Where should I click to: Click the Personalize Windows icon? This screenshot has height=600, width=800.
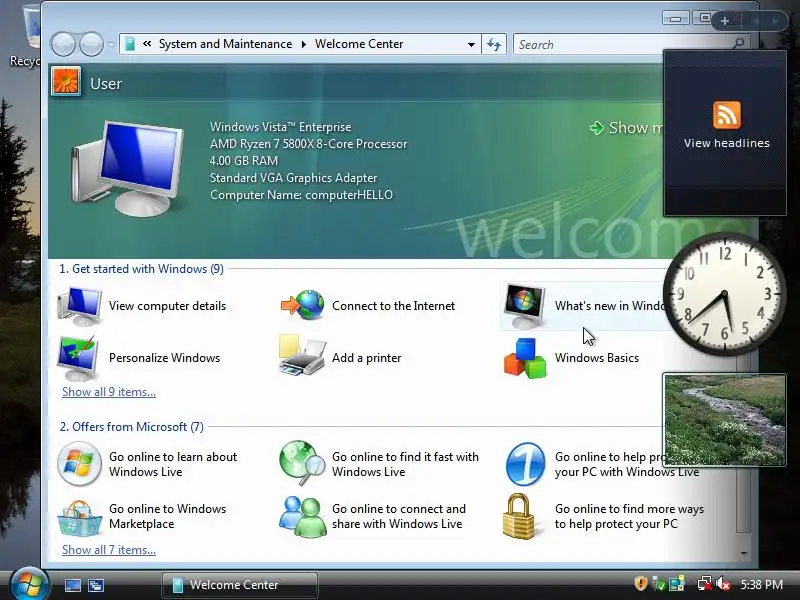[x=78, y=358]
